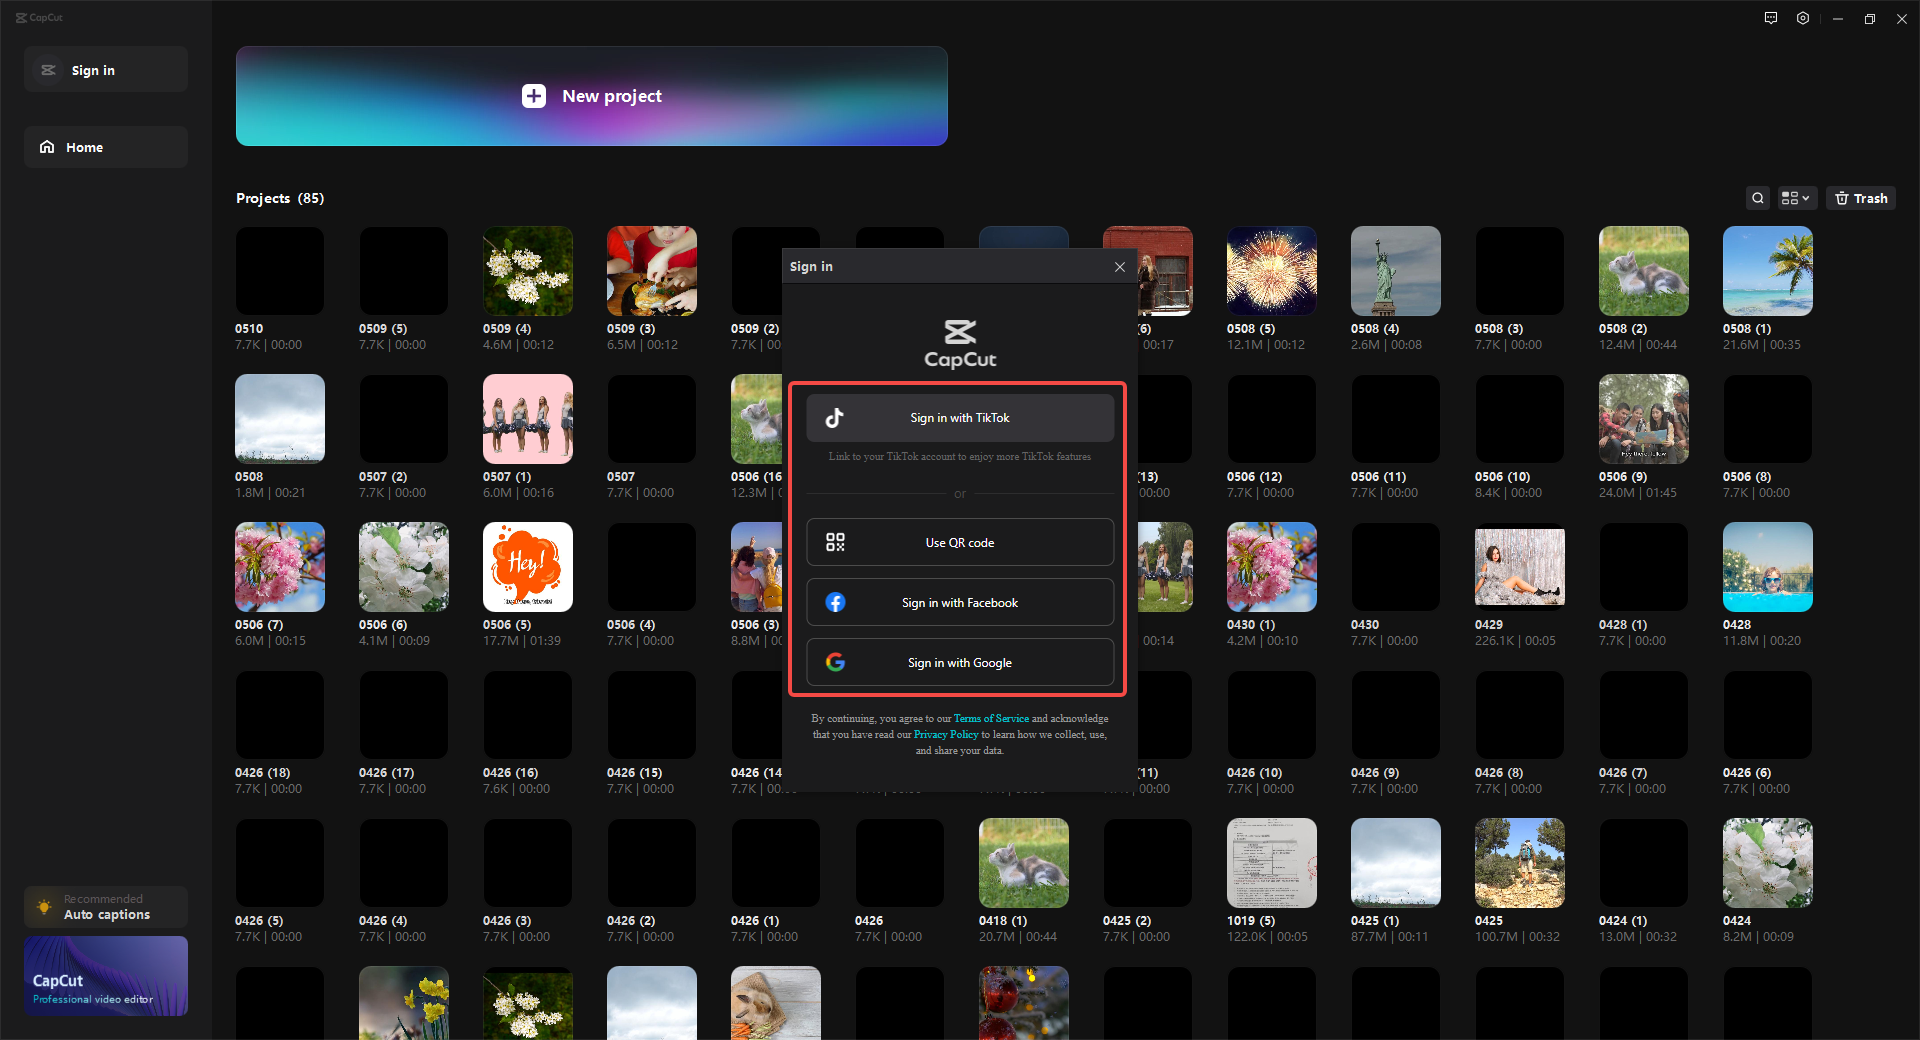Screen dimensions: 1920x1040
Task: Open project 0506 (5) Hey! thumbnail
Action: click(528, 567)
